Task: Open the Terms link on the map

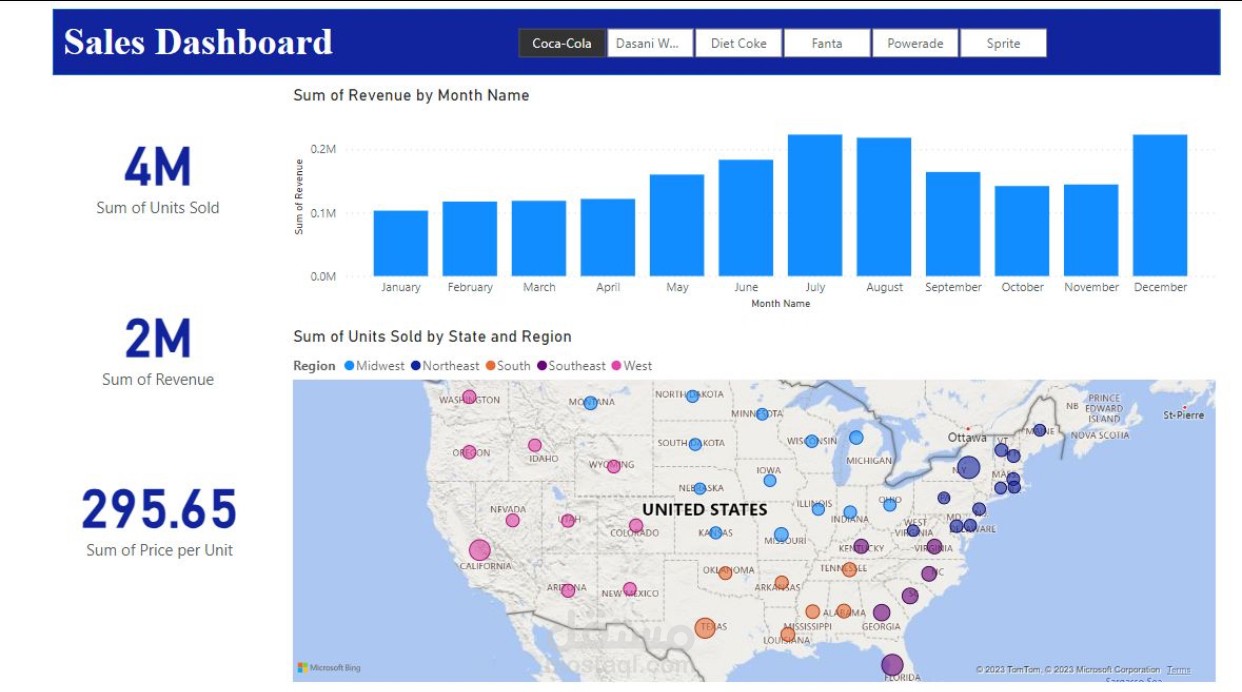Action: (1178, 670)
